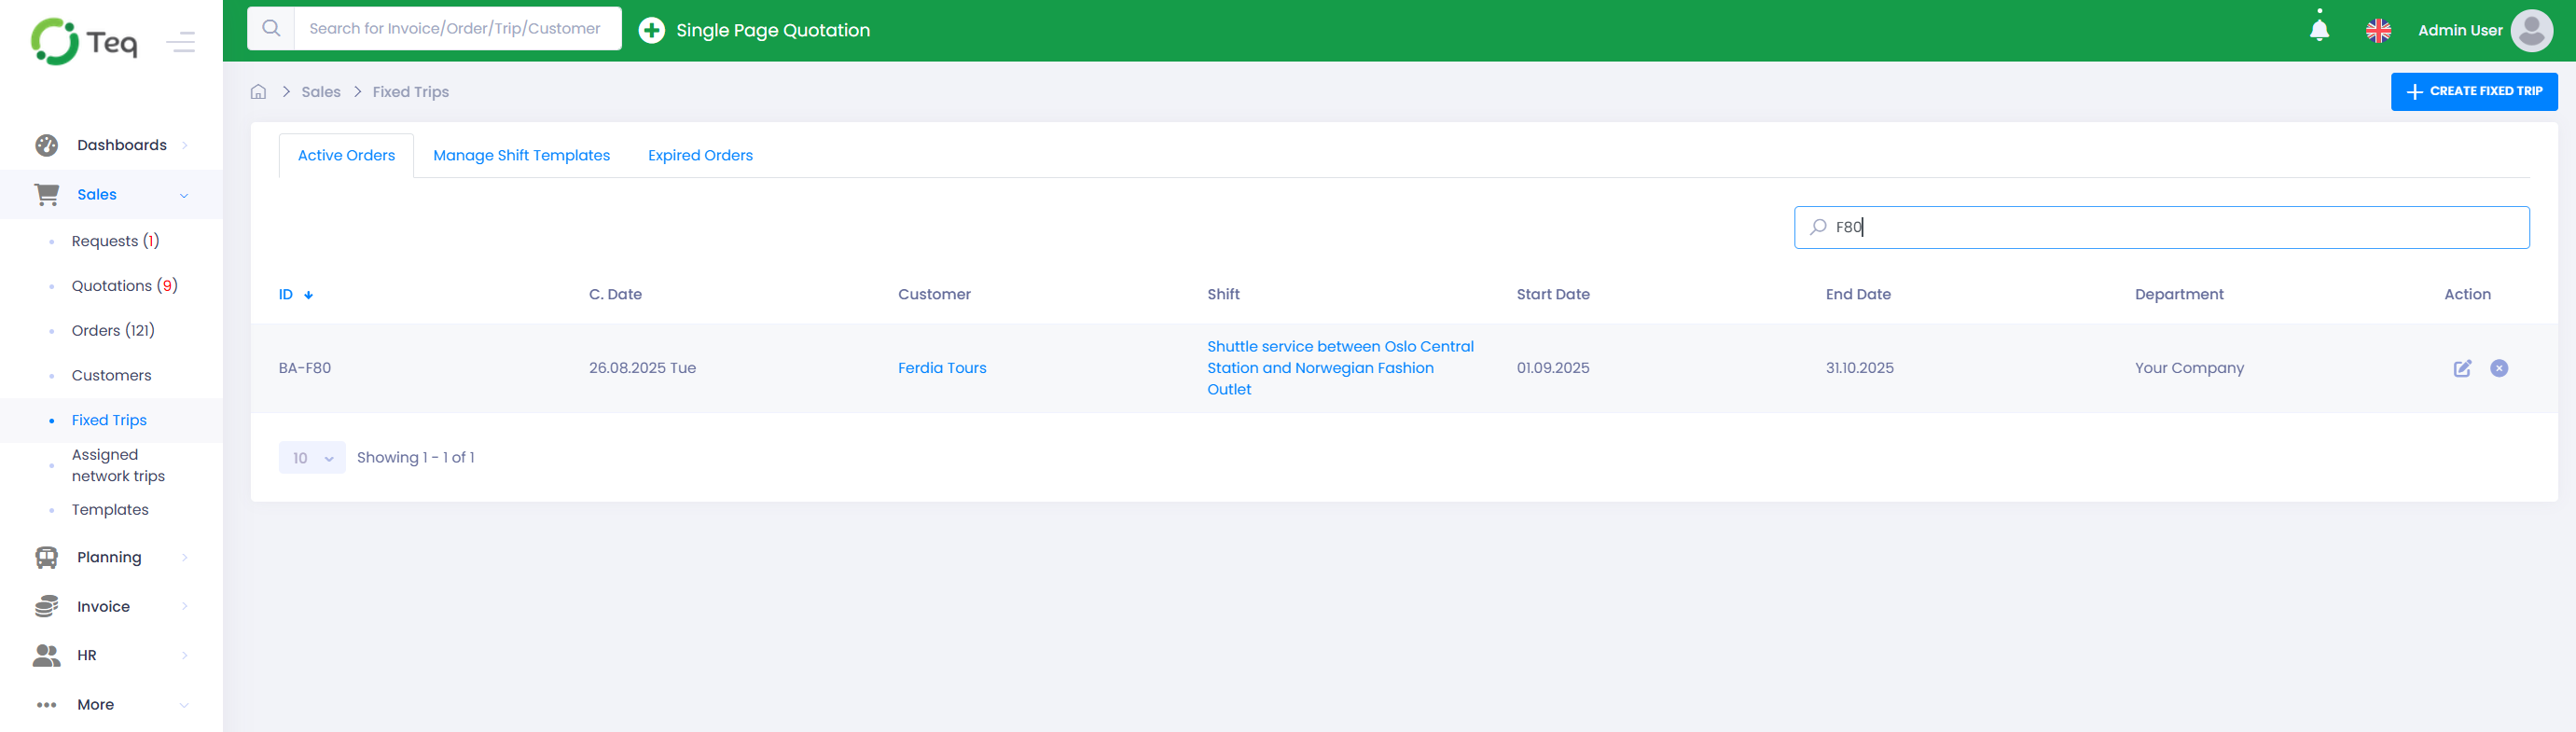Open Ferdia Tours customer link
The image size is (2576, 732).
(941, 368)
